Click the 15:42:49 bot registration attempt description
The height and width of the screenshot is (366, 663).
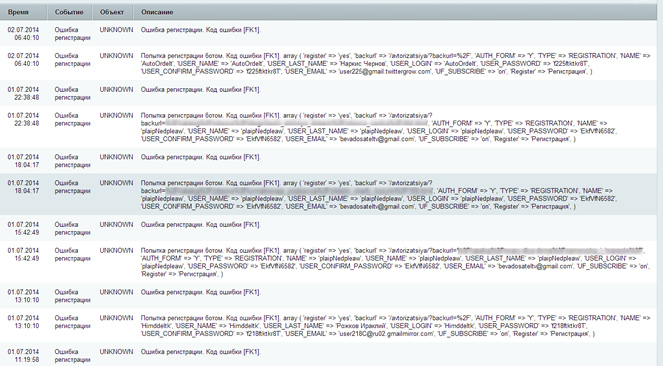pyautogui.click(x=395, y=262)
